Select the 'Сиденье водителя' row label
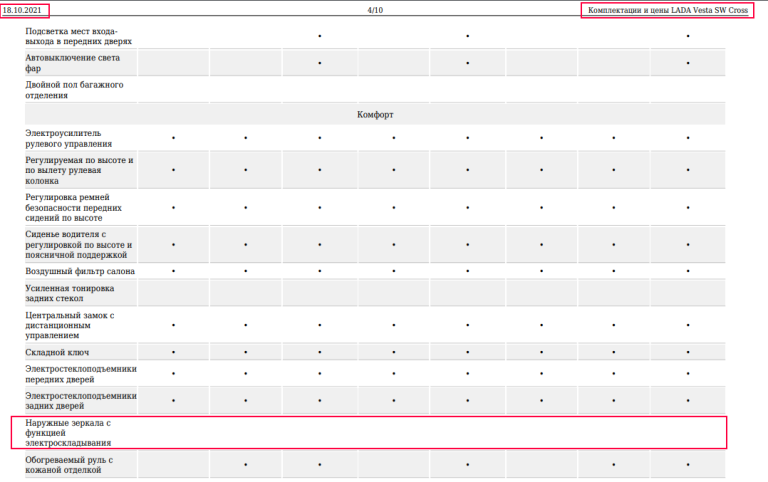Screen dimensions: 768x482 pyautogui.click(x=79, y=244)
